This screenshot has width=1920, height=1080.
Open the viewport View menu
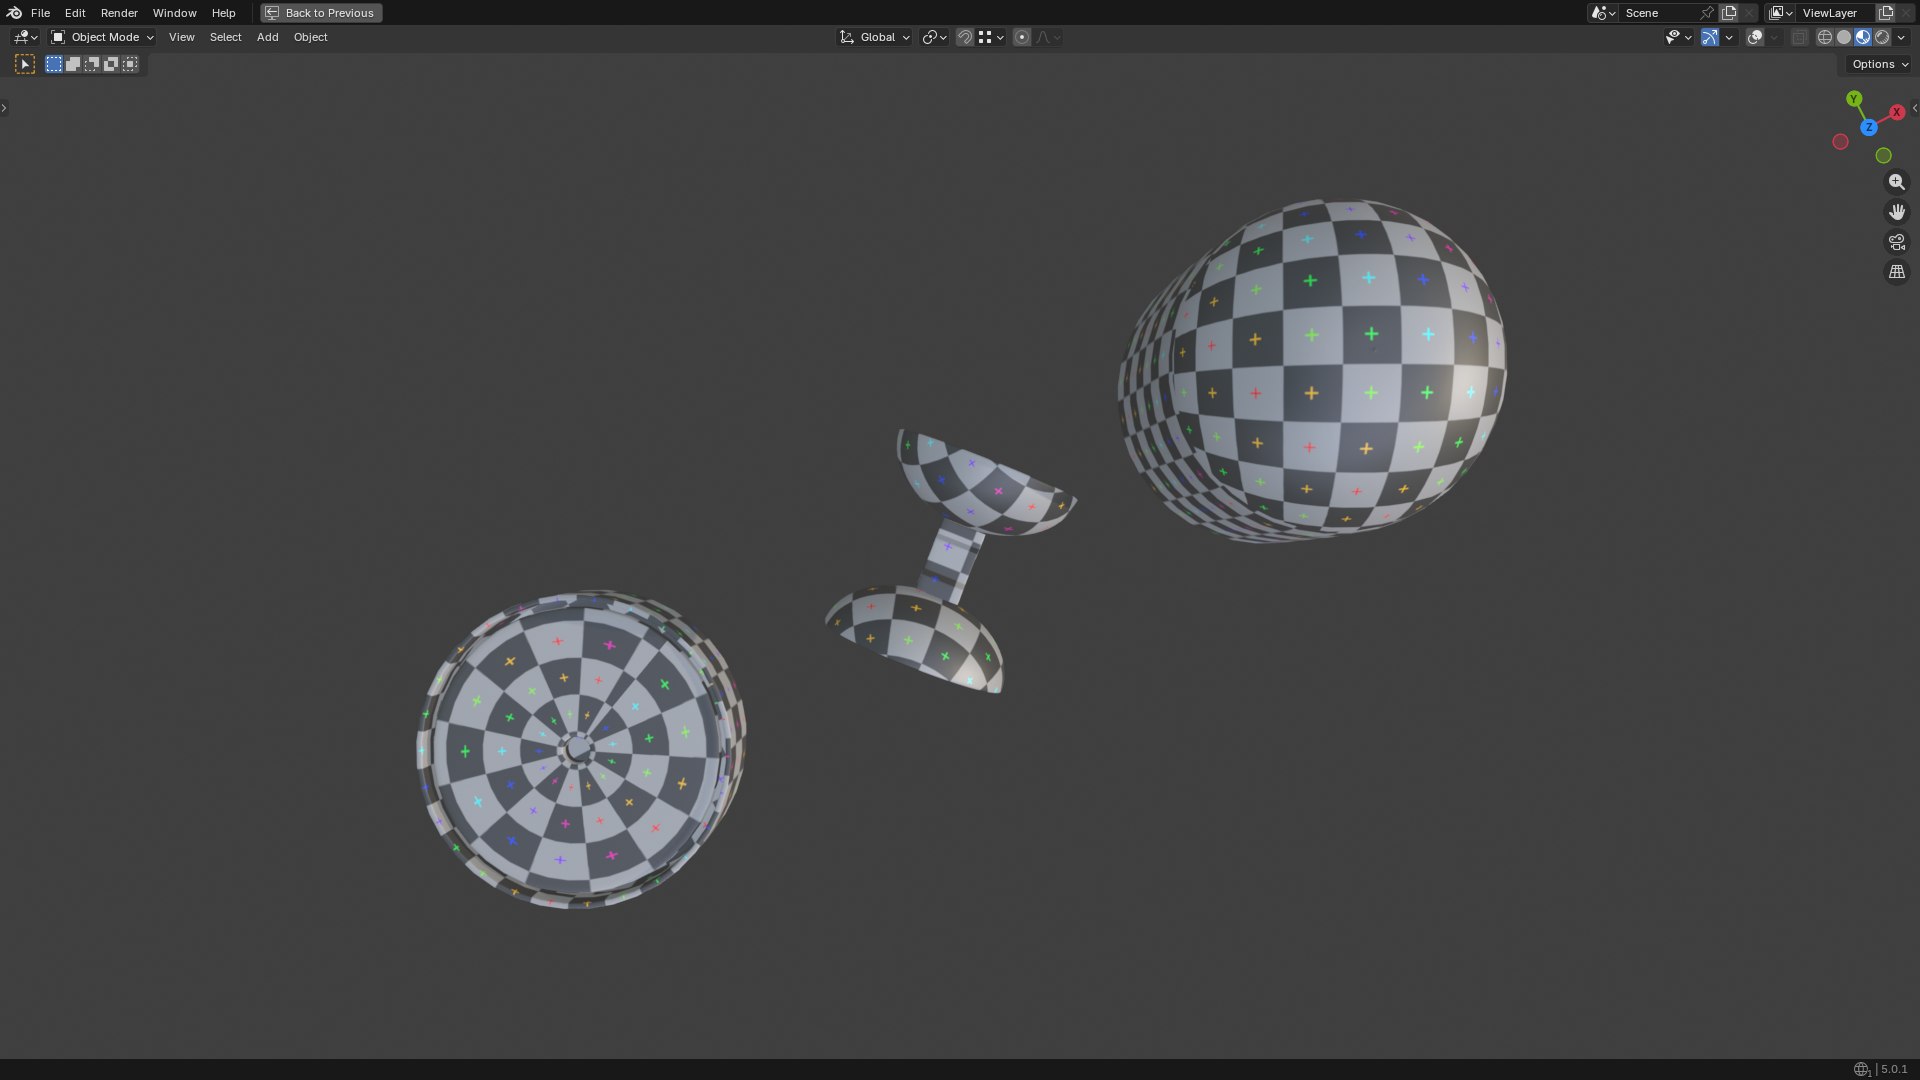point(181,37)
